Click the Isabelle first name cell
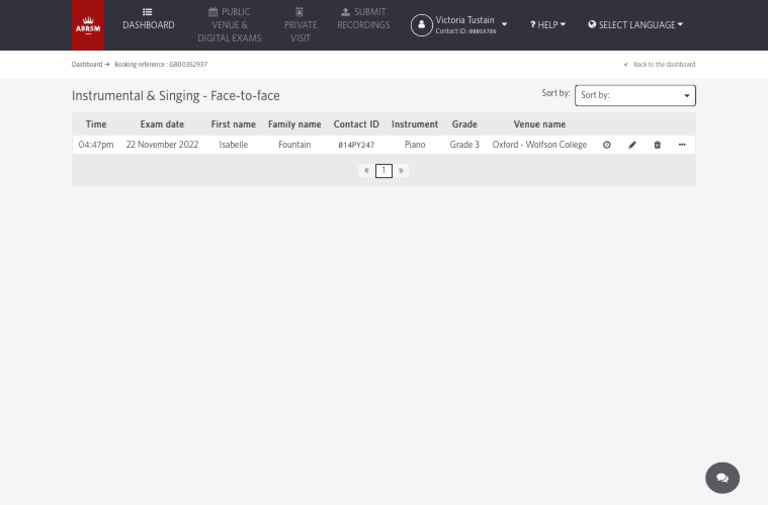 (233, 144)
